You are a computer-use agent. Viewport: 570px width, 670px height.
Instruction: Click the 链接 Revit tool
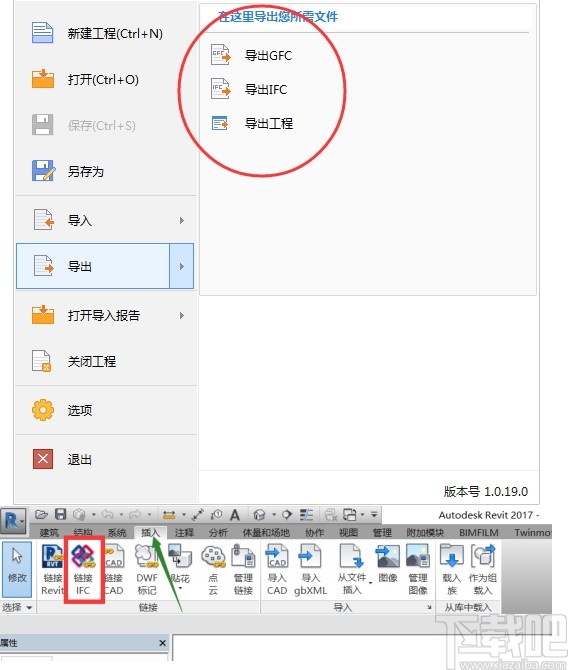click(52, 570)
